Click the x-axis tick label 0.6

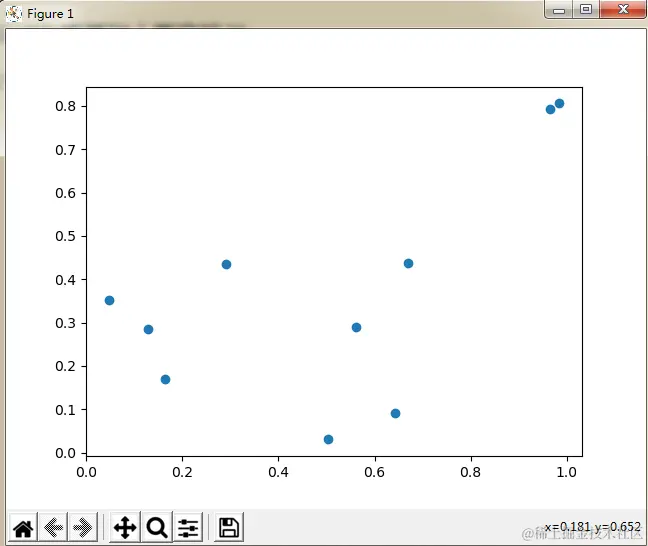[375, 472]
